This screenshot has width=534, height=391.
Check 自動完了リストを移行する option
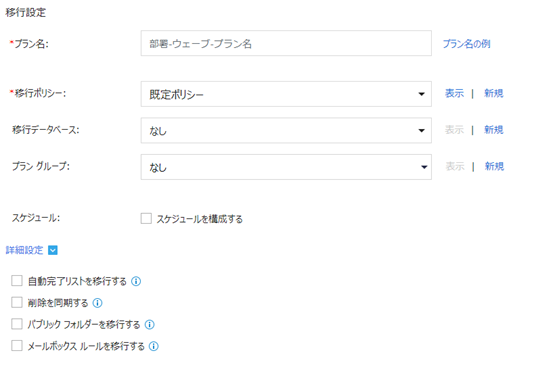17,281
